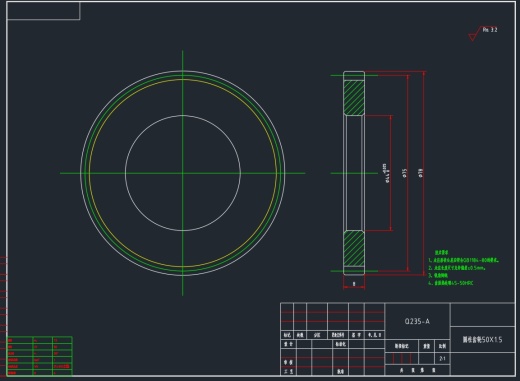
Task: Click the empty box at top-left of frame
Action: (43, 11)
